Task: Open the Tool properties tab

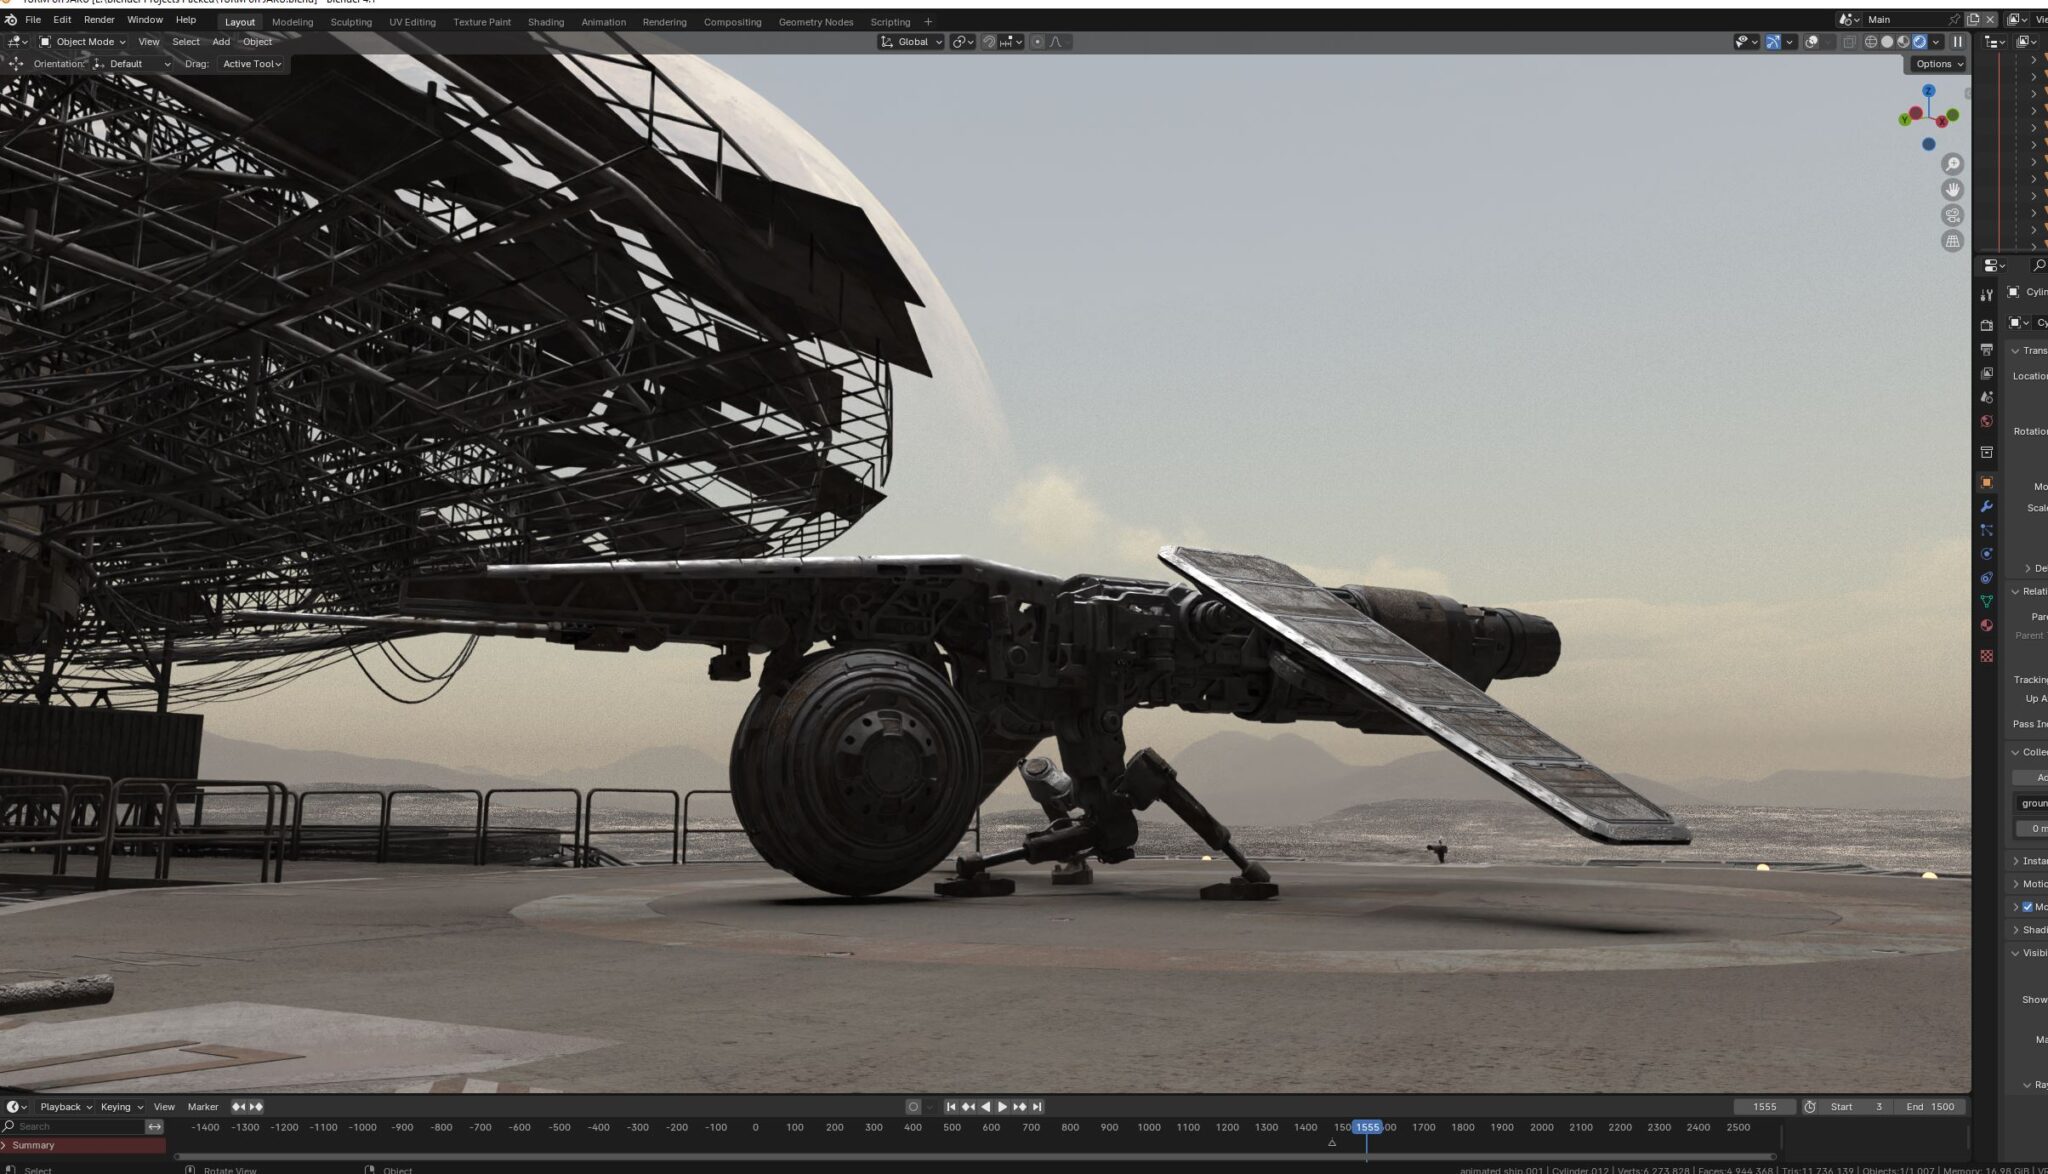Action: click(1987, 294)
